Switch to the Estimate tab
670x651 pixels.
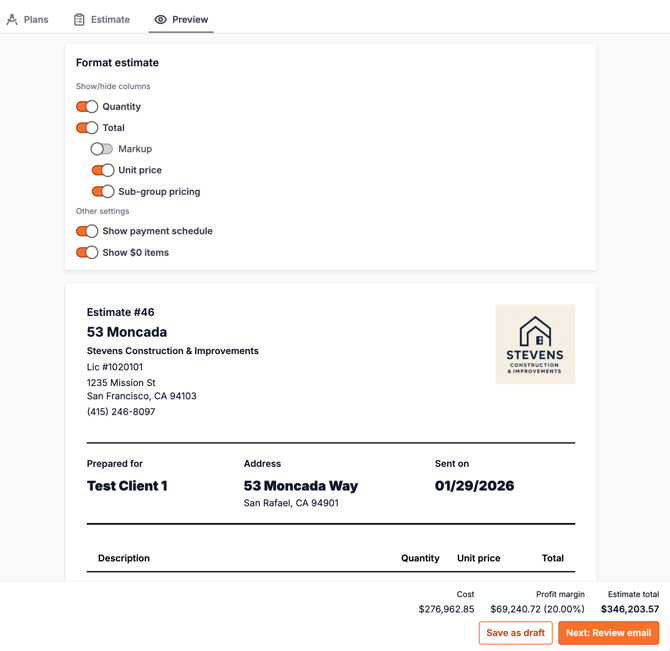point(109,19)
